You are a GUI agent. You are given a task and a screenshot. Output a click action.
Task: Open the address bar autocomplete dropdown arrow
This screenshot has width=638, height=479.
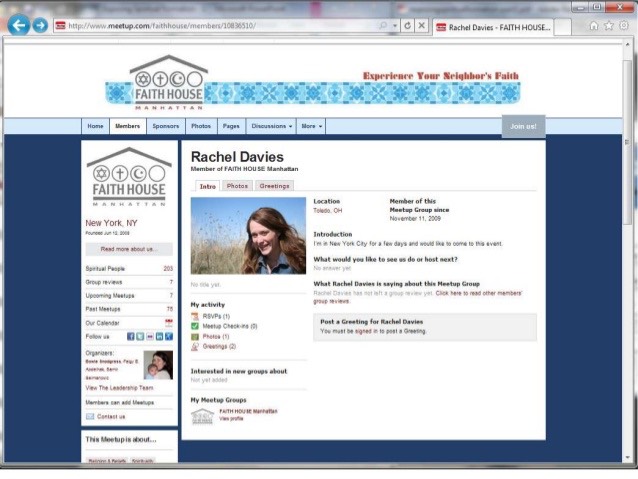(395, 26)
